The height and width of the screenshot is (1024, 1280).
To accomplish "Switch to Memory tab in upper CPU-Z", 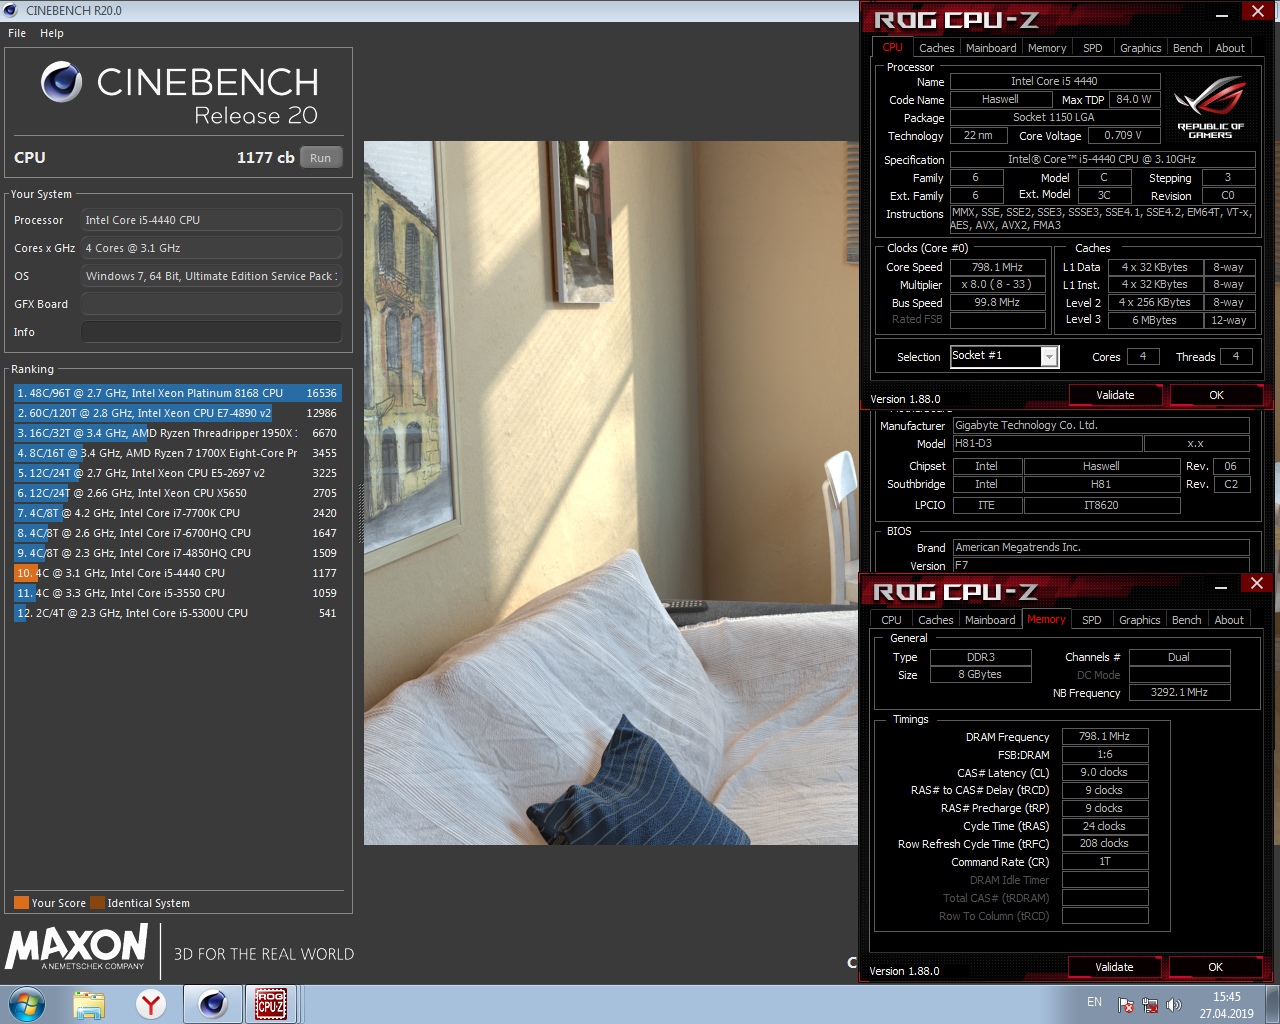I will click(1047, 48).
